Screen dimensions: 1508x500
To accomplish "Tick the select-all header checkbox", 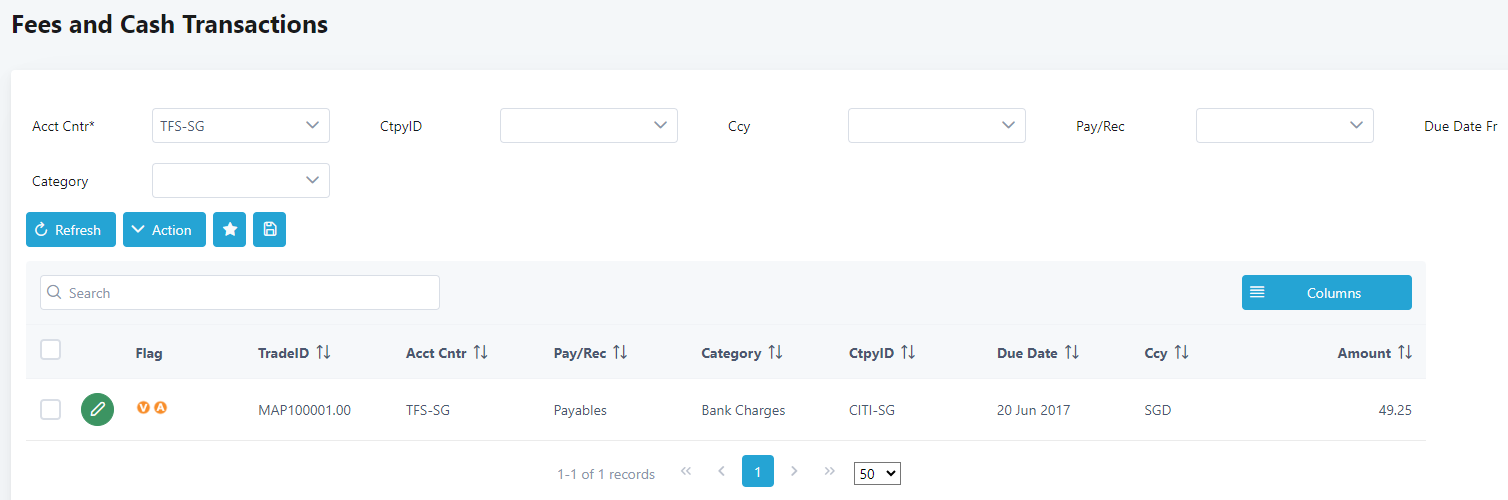I will point(50,350).
